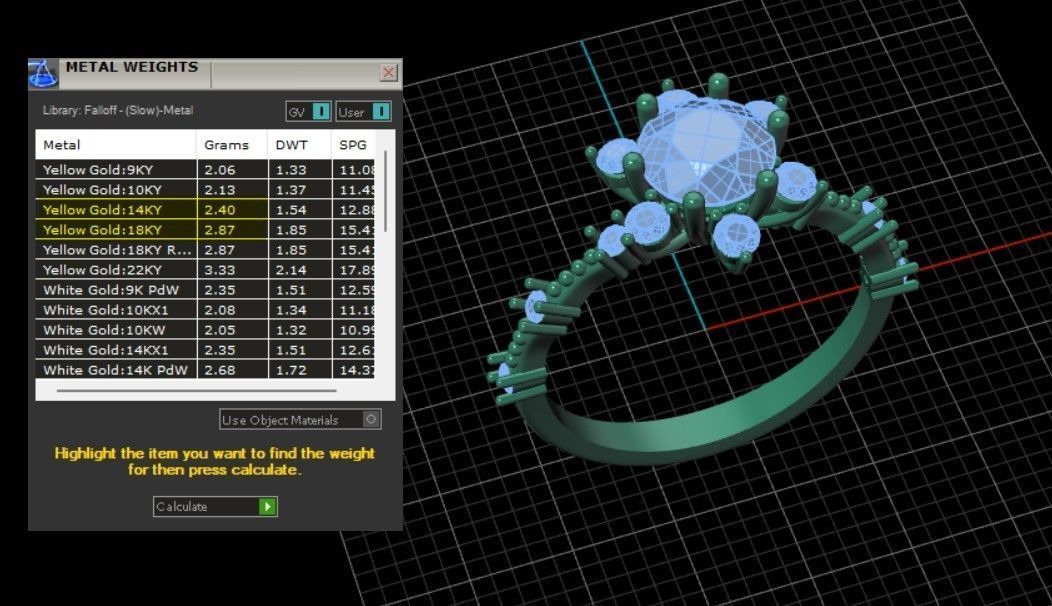The width and height of the screenshot is (1052, 606).
Task: Click the 1.72 DWT value for 14K PdW
Action: point(291,370)
